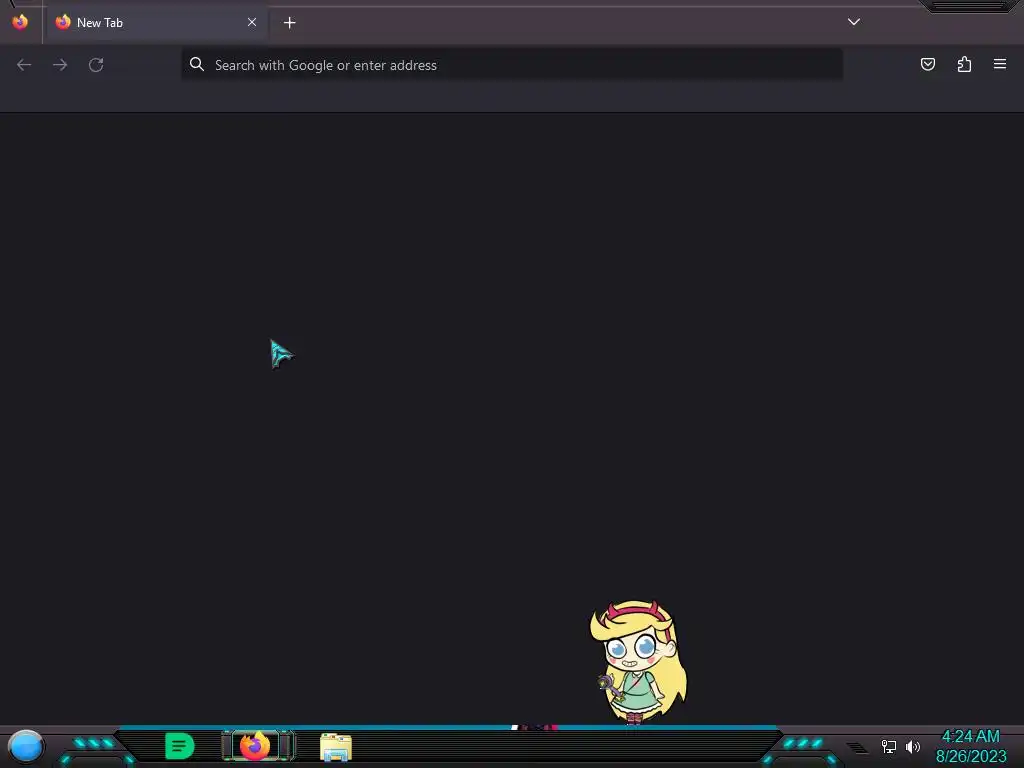This screenshot has height=768, width=1024.
Task: Open Firefox View pinned icon
Action: coord(20,22)
